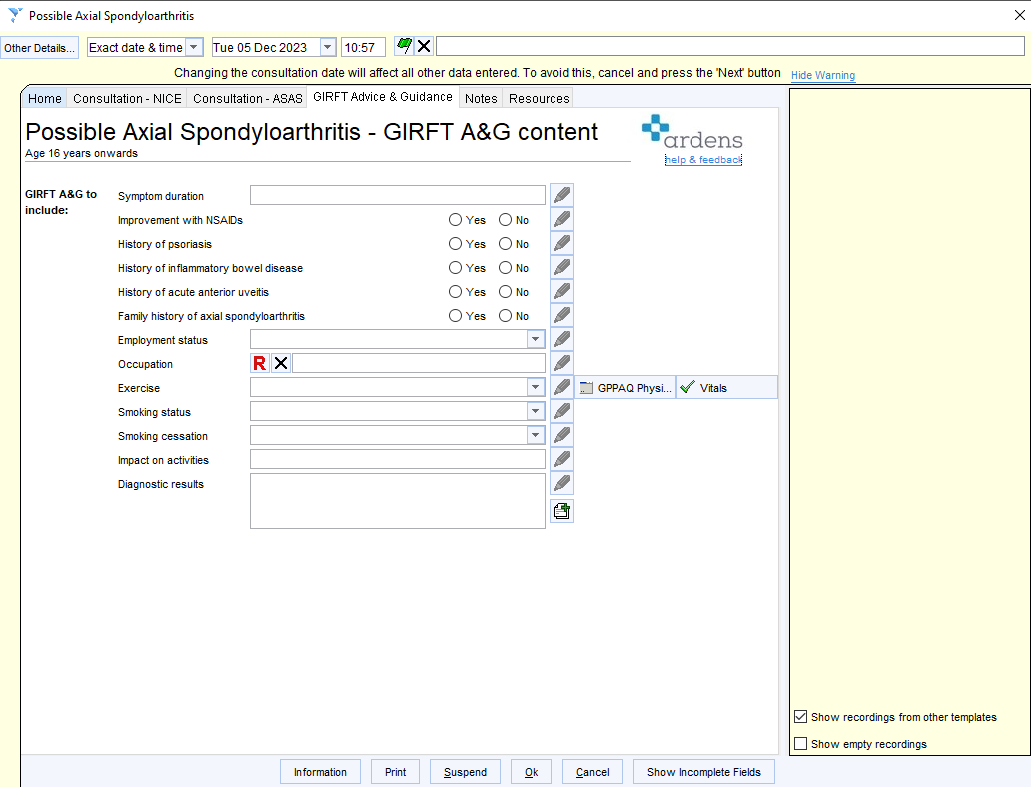Click the Hide Warning link
Viewport: 1031px width, 787px height.
point(823,75)
